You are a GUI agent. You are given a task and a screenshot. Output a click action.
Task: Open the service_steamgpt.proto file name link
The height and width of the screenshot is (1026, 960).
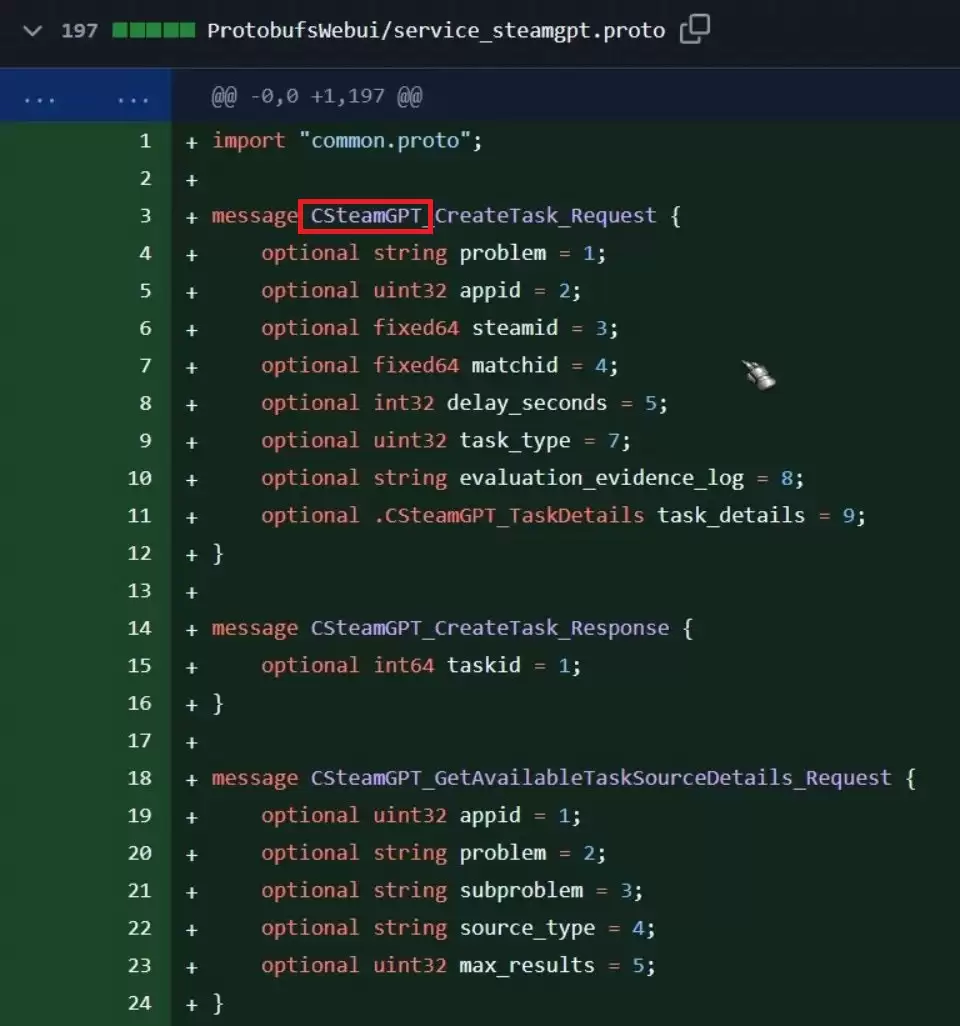tap(435, 31)
